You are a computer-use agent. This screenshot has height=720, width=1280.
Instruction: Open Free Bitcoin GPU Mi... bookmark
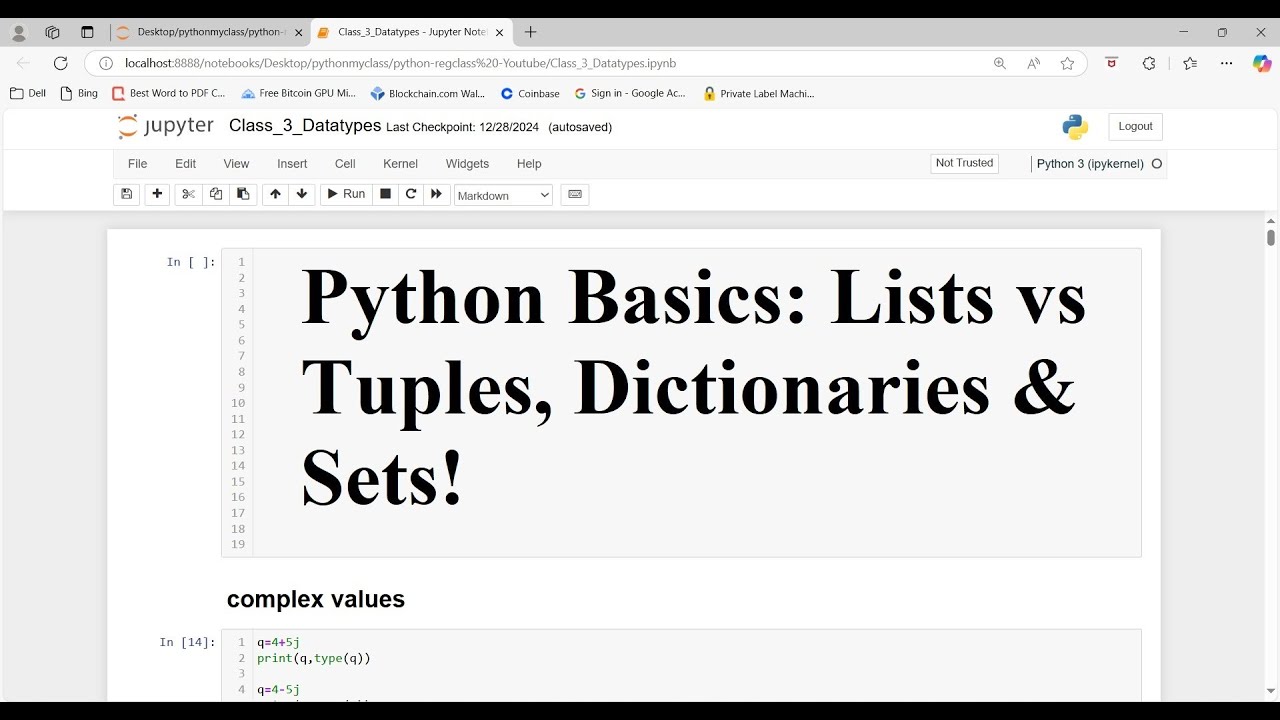(298, 93)
